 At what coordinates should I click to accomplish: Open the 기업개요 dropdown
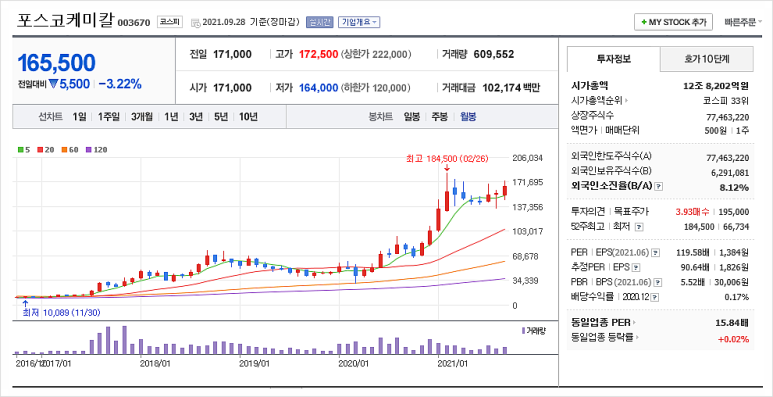click(x=358, y=22)
